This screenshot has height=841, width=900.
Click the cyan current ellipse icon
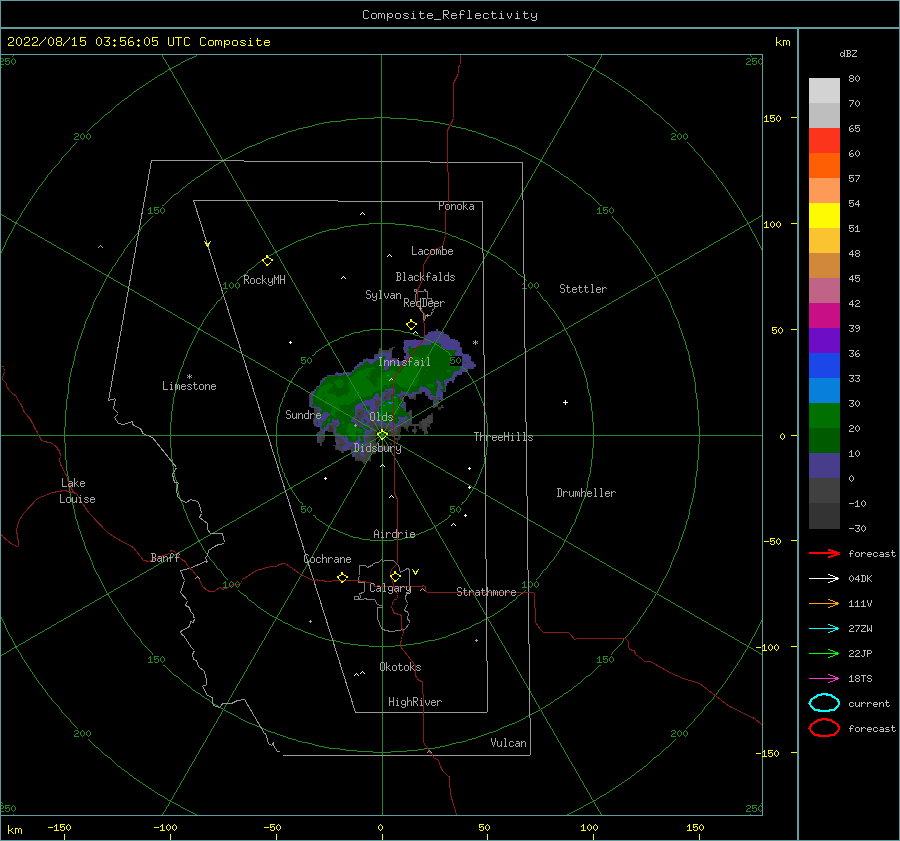824,703
